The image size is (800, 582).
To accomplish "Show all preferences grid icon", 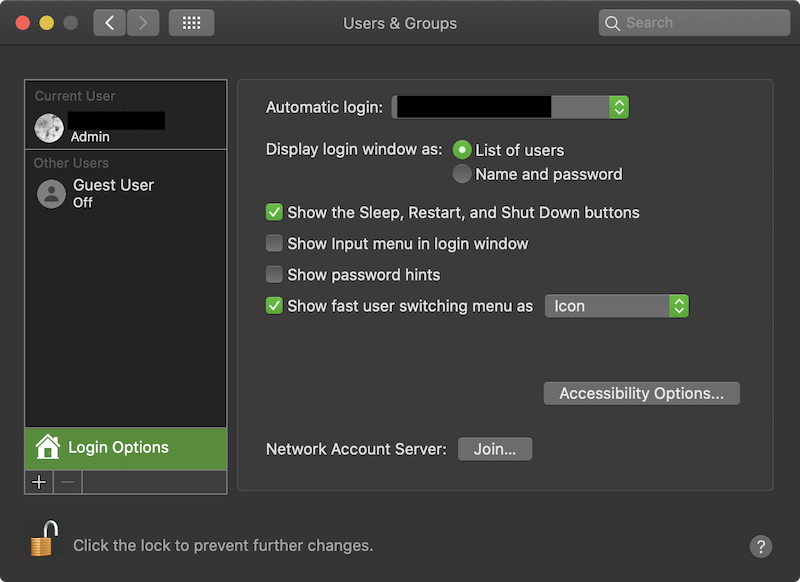I will pos(192,22).
